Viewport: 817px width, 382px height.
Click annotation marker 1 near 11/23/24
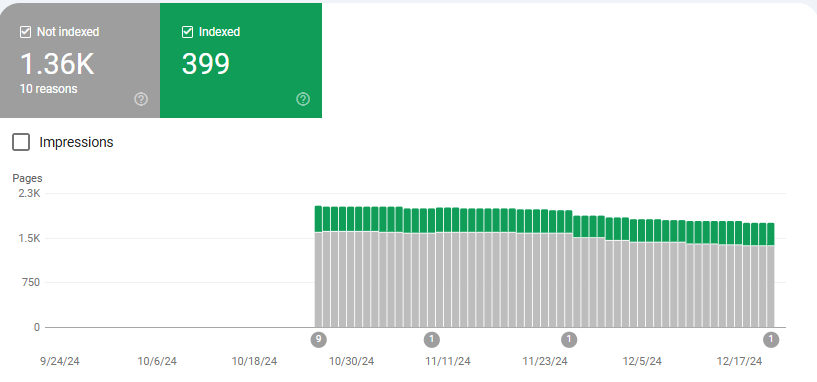pyautogui.click(x=569, y=340)
